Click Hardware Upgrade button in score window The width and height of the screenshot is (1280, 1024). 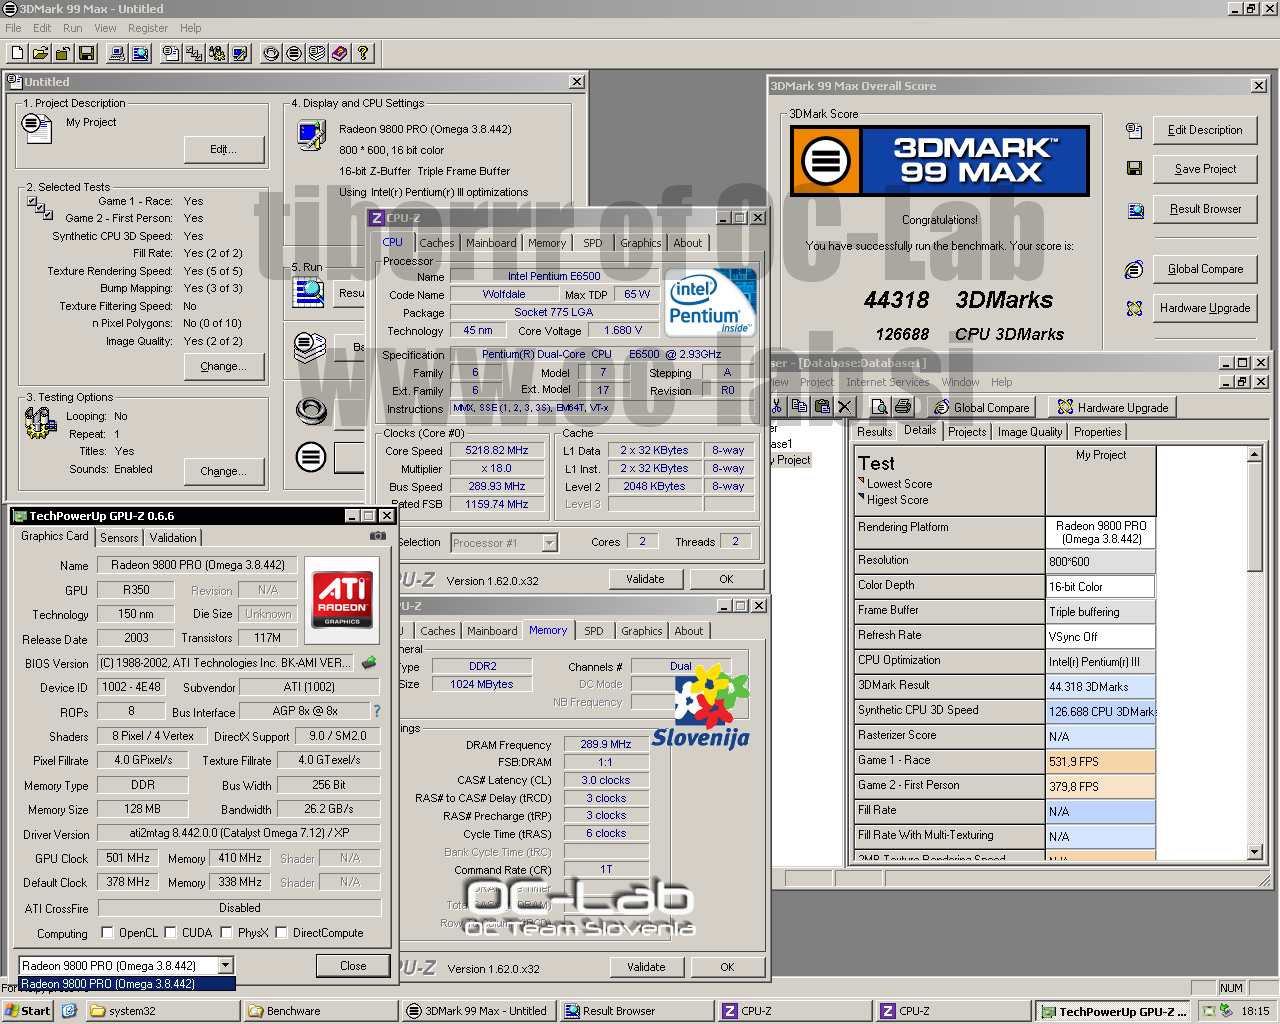click(1205, 308)
